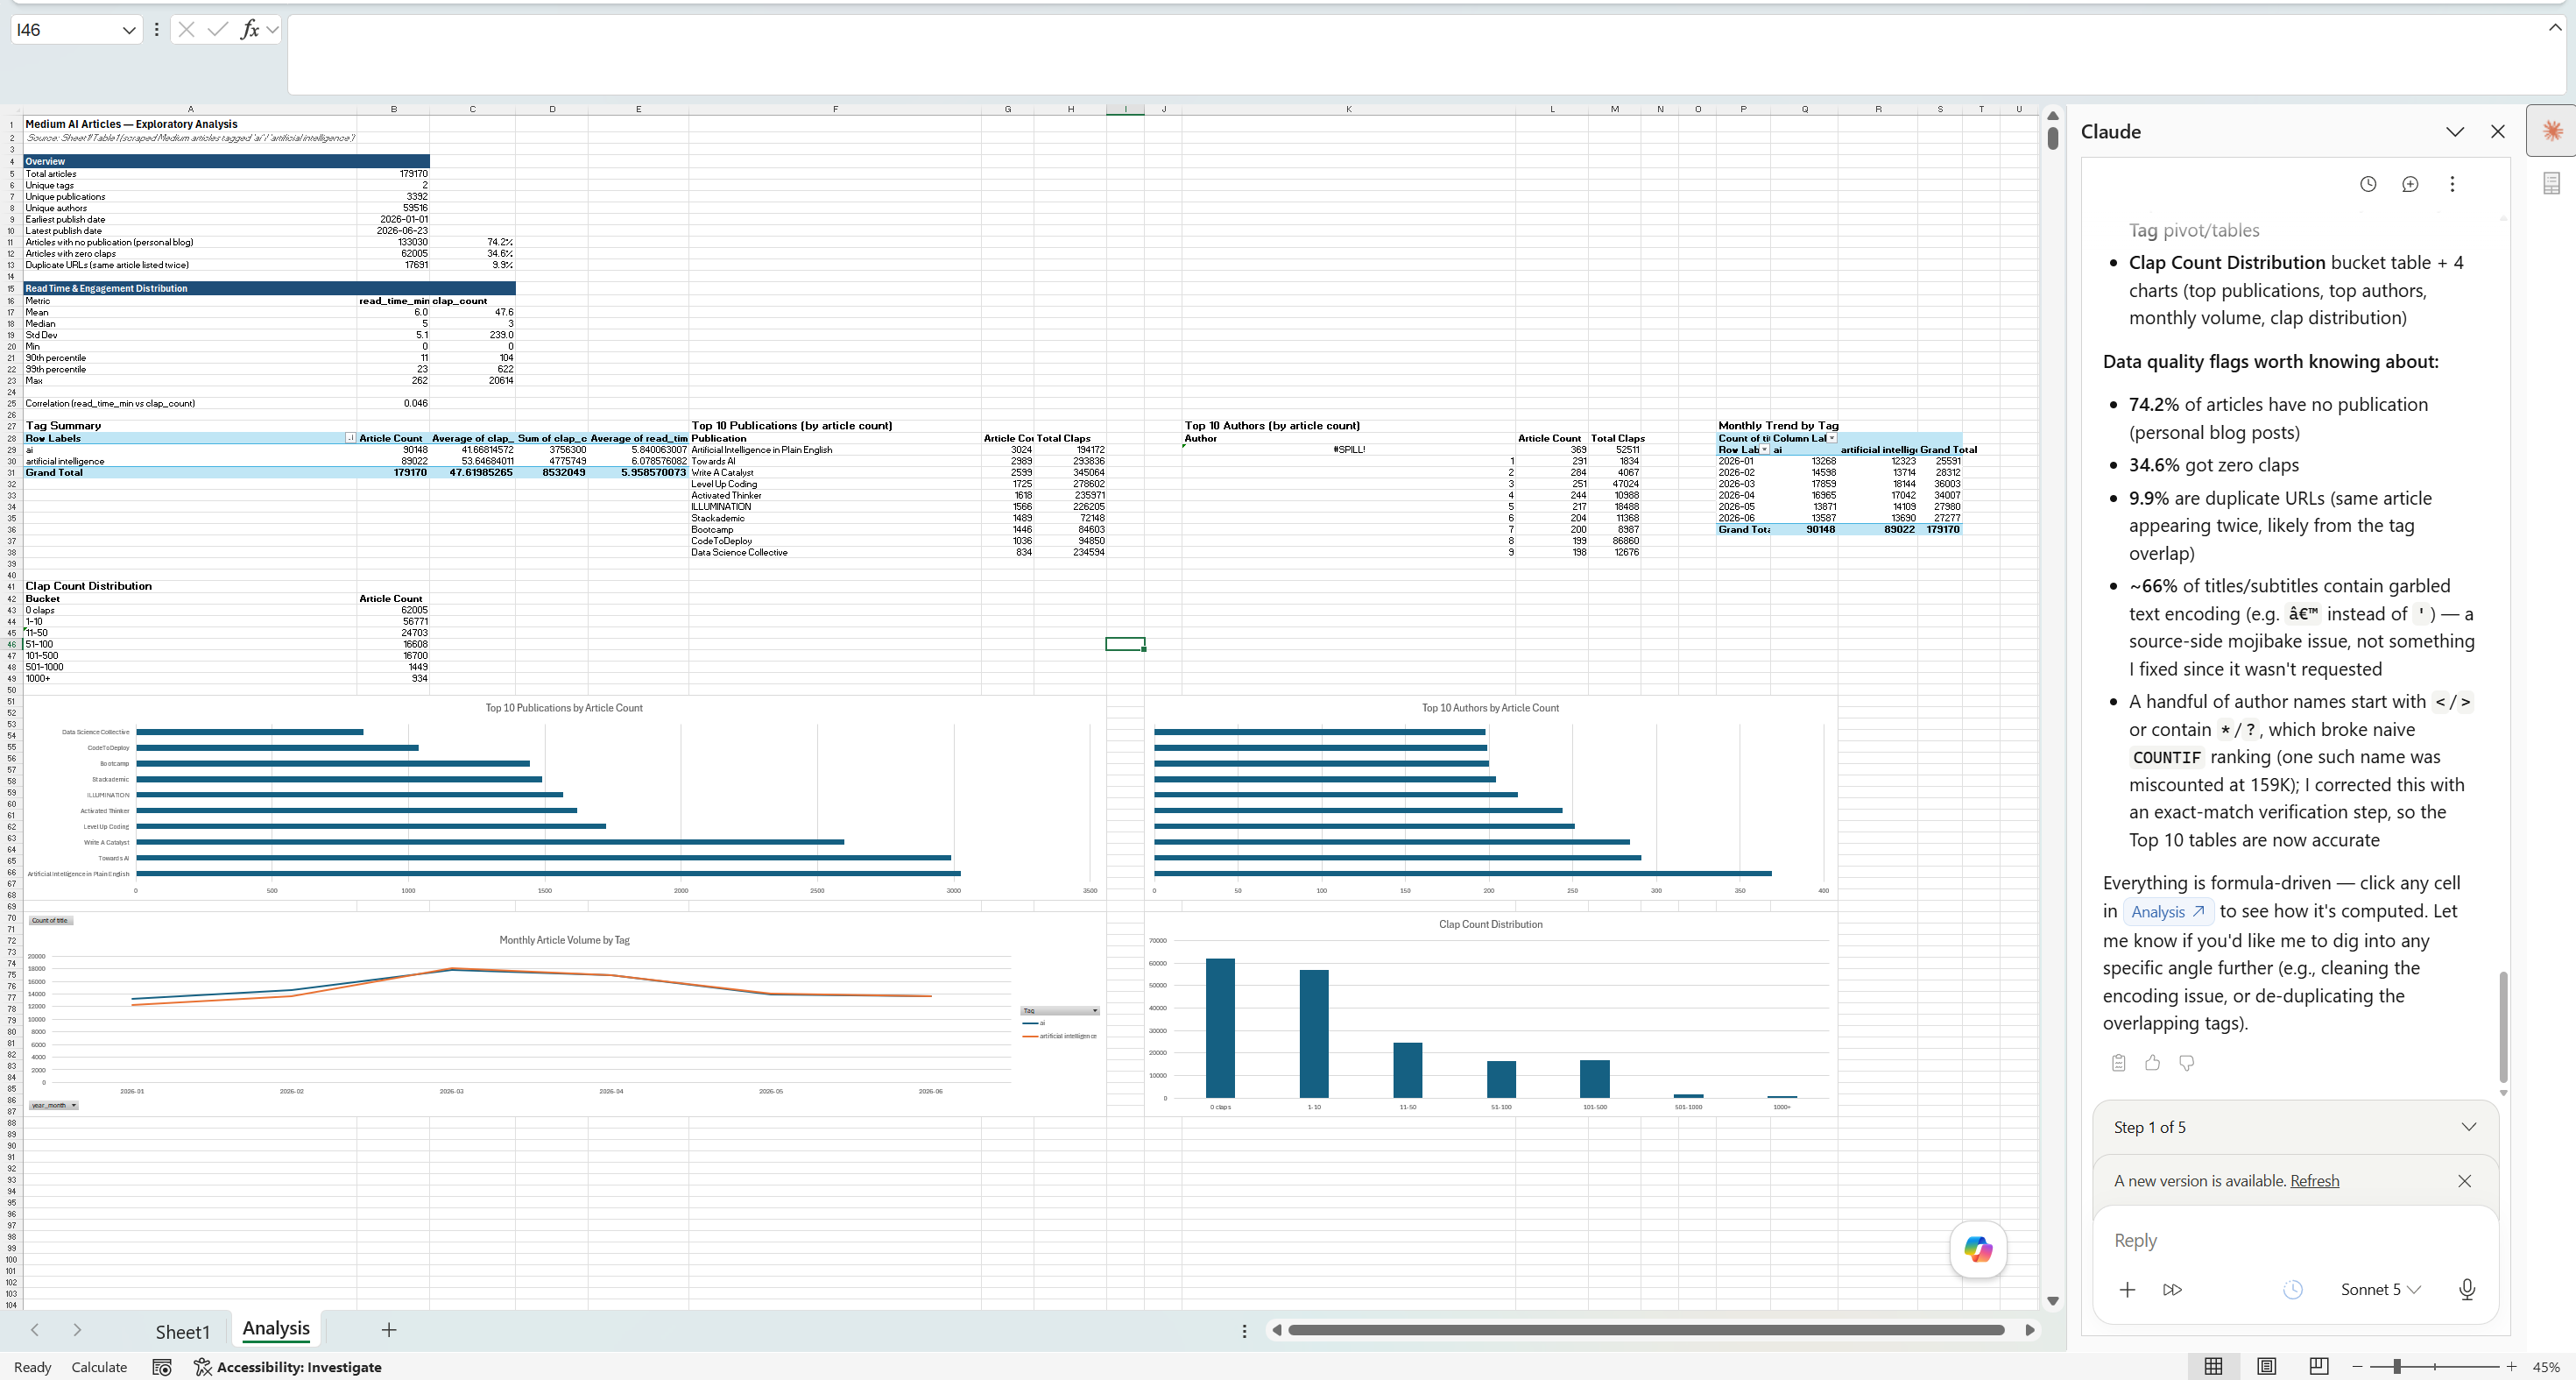Viewport: 2576px width, 1380px height.
Task: Activate microphone for voice reply
Action: point(2467,1290)
